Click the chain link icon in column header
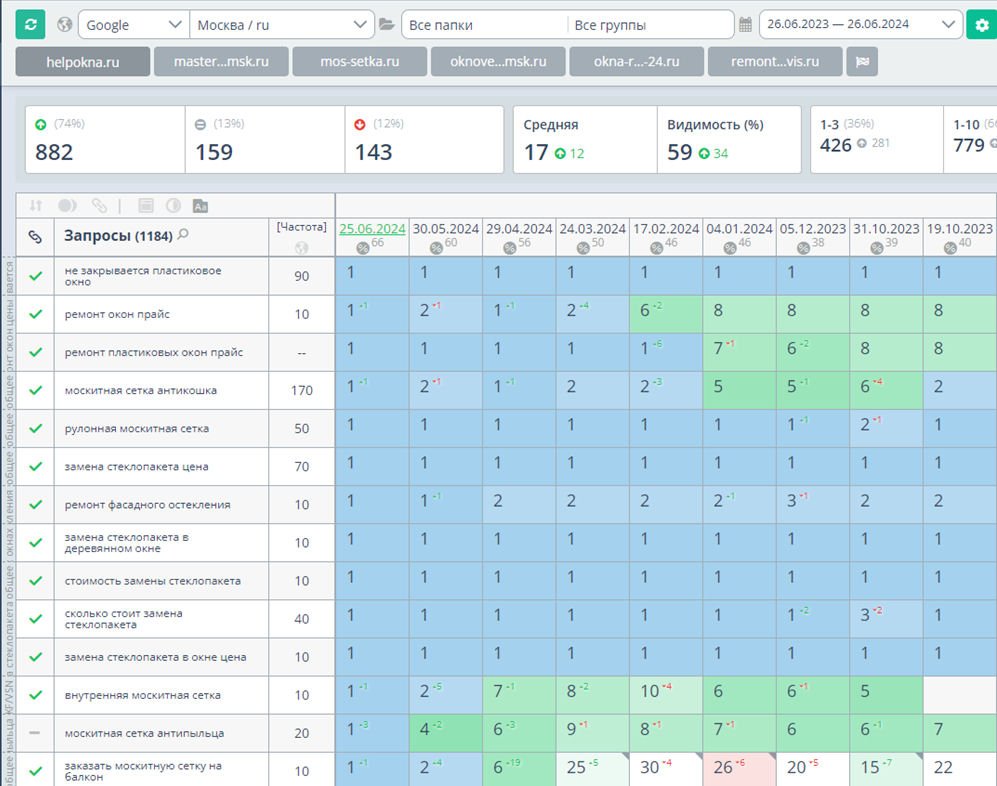This screenshot has width=997, height=786. (x=35, y=237)
